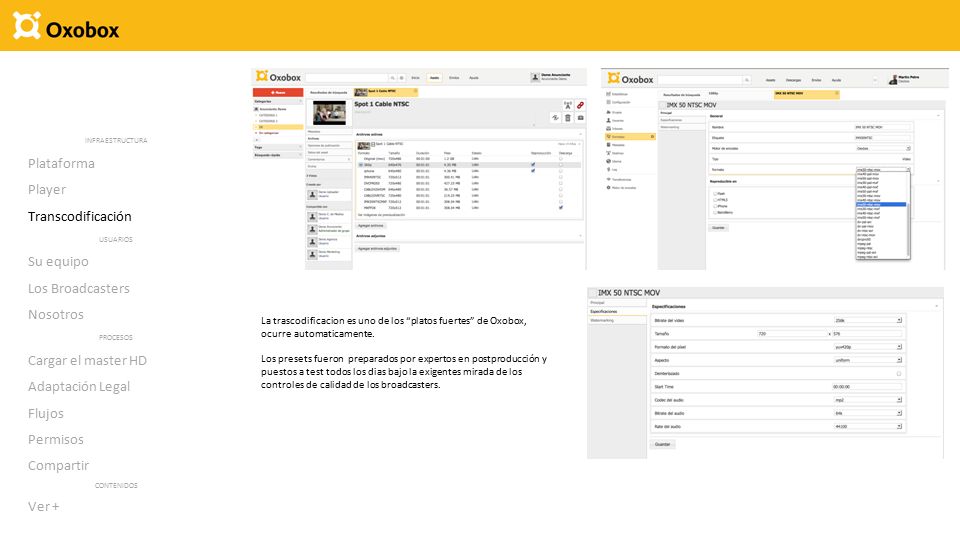Click the trash delete icon for Spot 1 Cable NTSC
This screenshot has height=540, width=960.
pyautogui.click(x=568, y=118)
